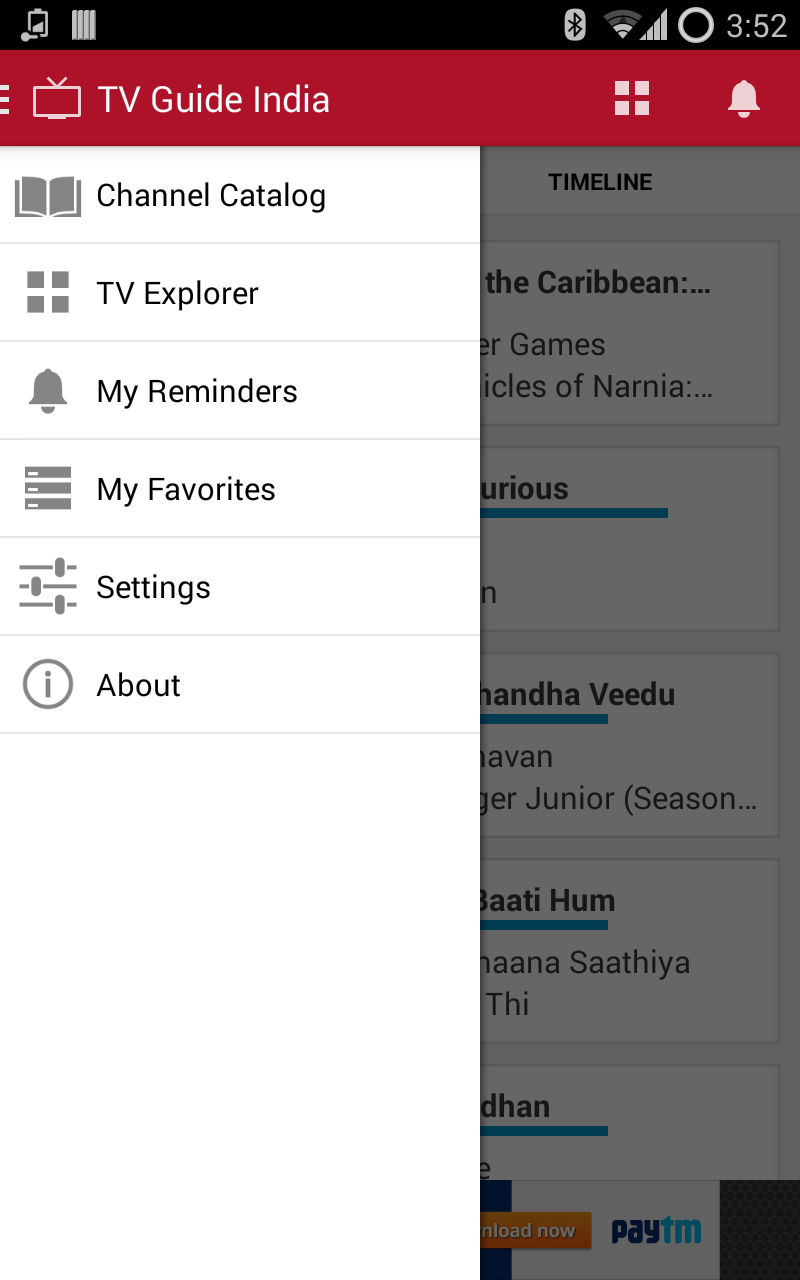The height and width of the screenshot is (1280, 800).
Task: Tap the About info icon
Action: pos(47,685)
